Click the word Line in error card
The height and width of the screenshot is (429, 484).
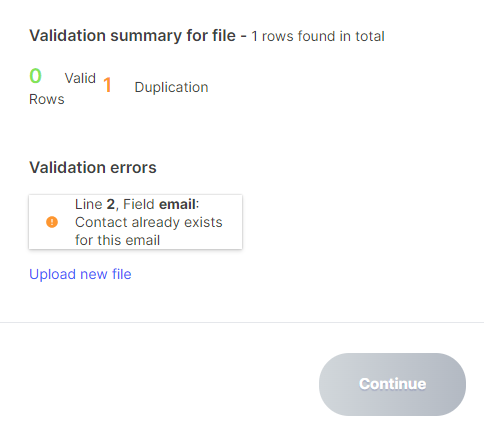click(89, 204)
